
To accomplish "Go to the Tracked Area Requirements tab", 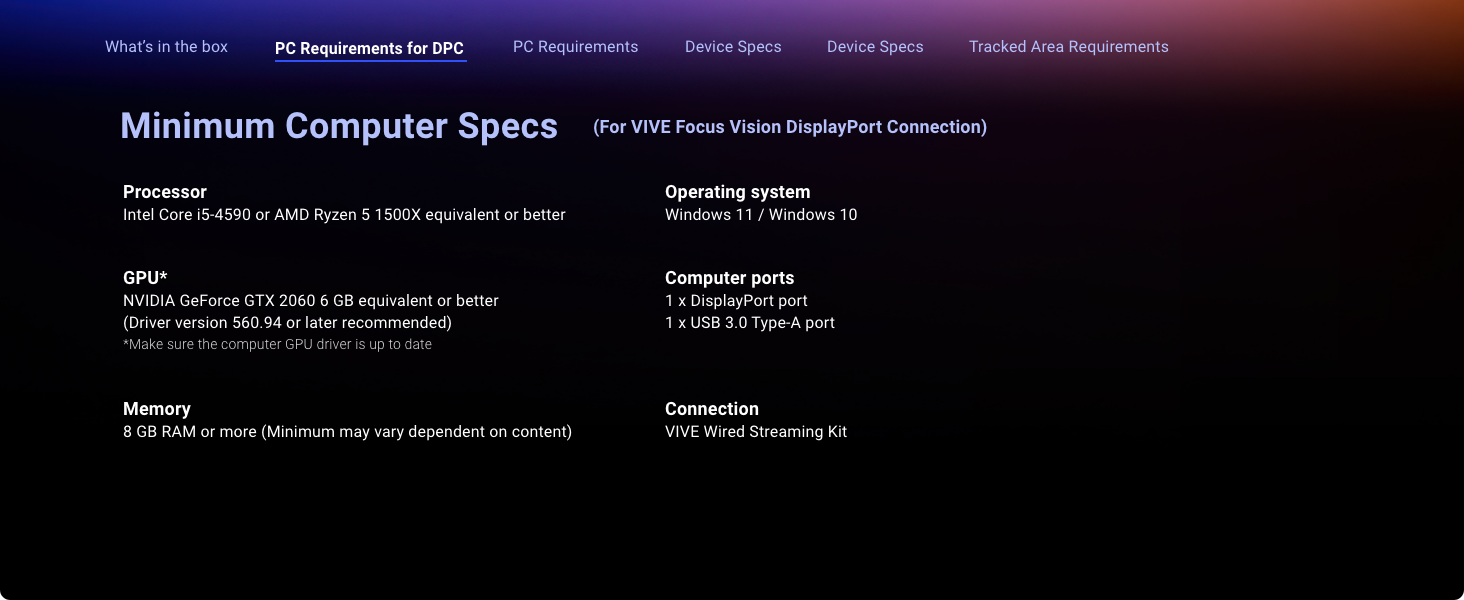I will [1068, 47].
